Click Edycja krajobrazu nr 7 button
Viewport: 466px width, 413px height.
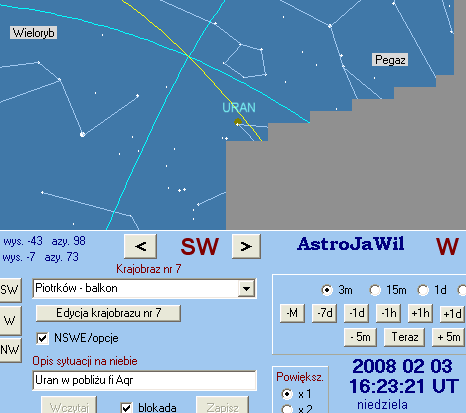pyautogui.click(x=108, y=313)
